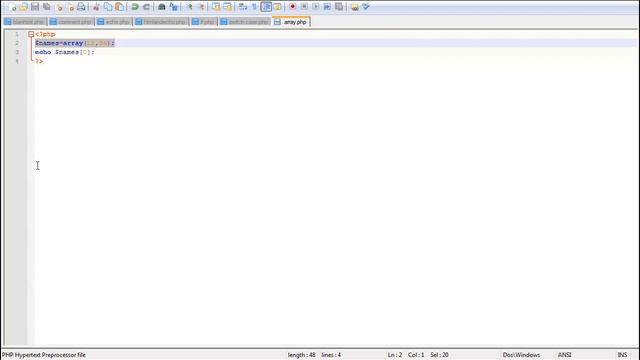
Task: Click the Paste clipboard icon
Action: (x=119, y=7)
